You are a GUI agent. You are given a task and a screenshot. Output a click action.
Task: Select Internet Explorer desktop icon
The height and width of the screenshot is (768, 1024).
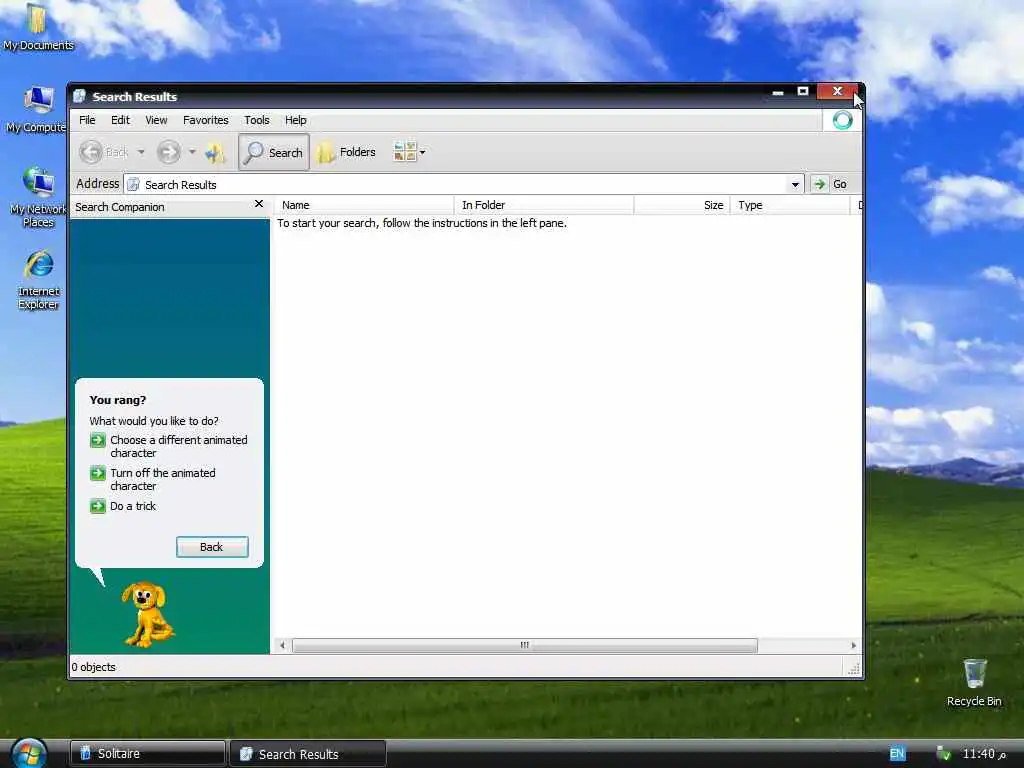point(39,280)
